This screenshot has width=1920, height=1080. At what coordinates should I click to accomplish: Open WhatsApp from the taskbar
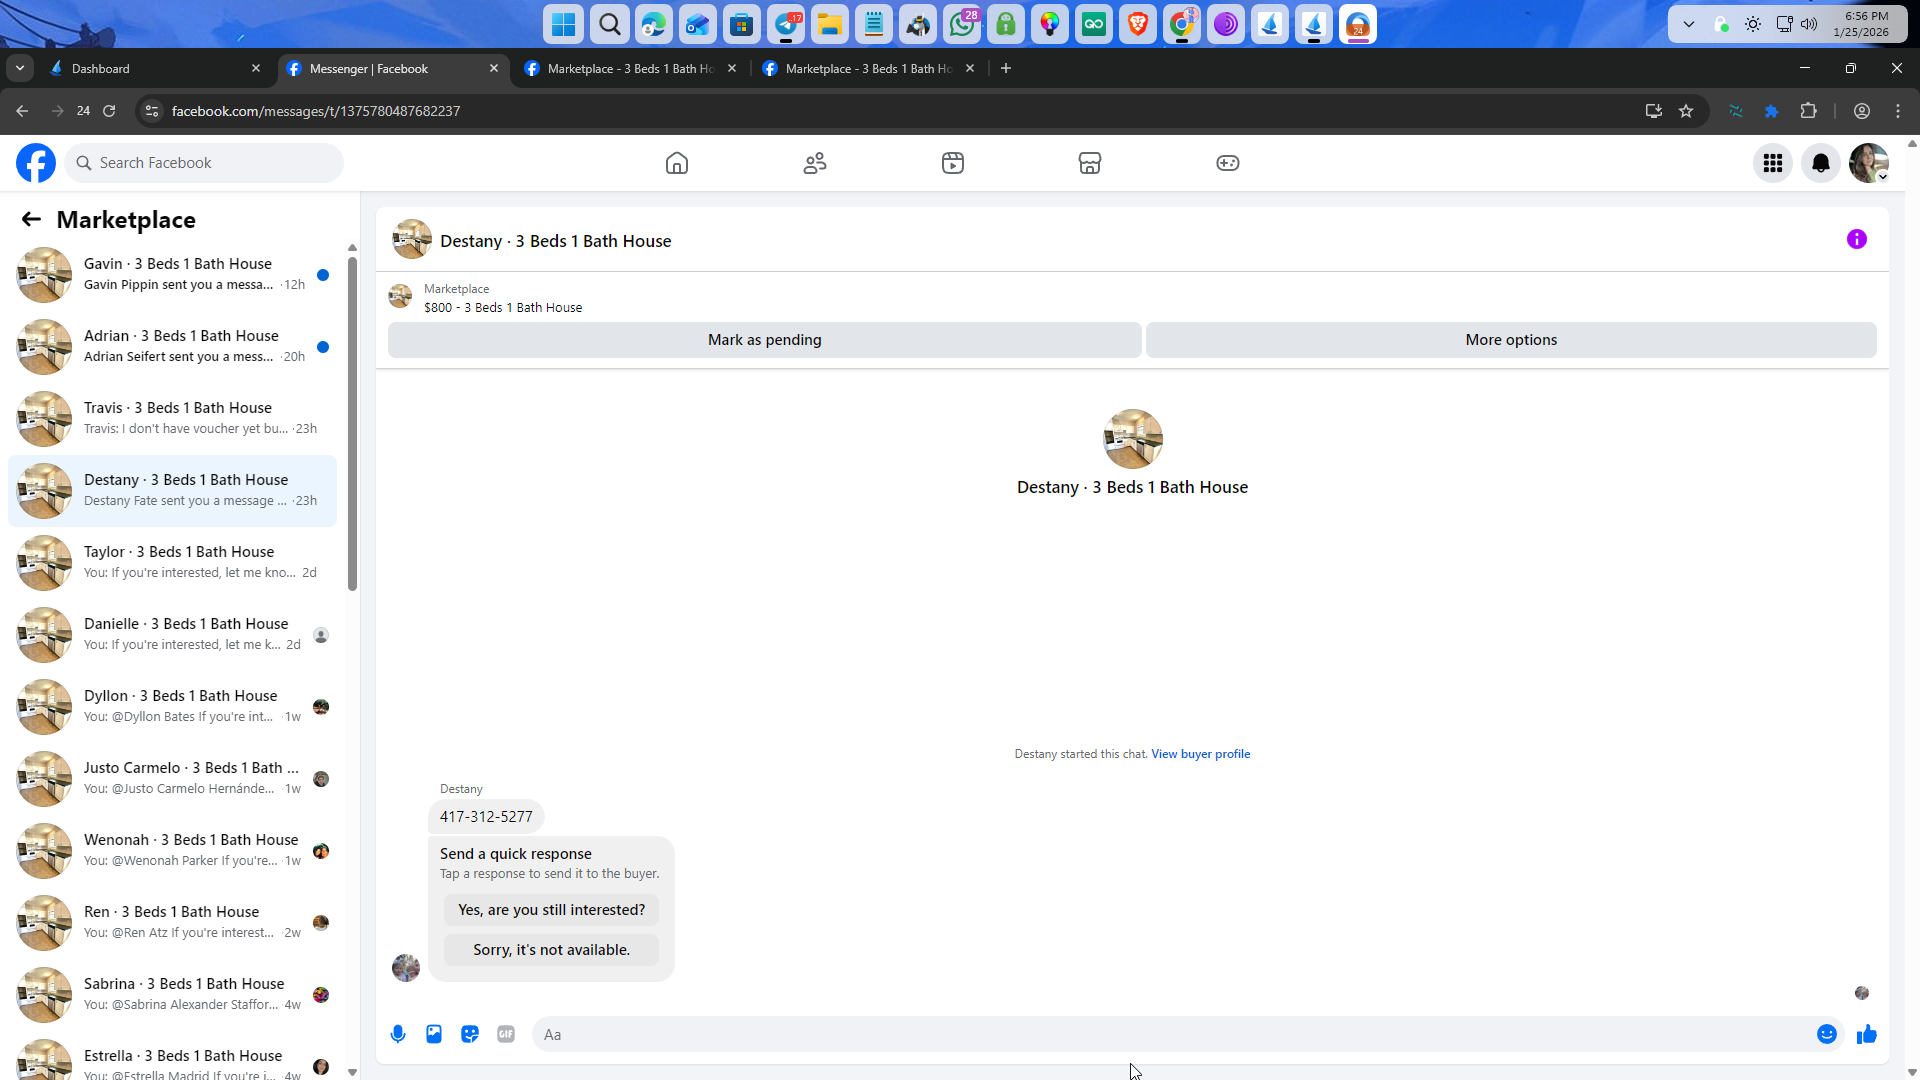[x=962, y=24]
